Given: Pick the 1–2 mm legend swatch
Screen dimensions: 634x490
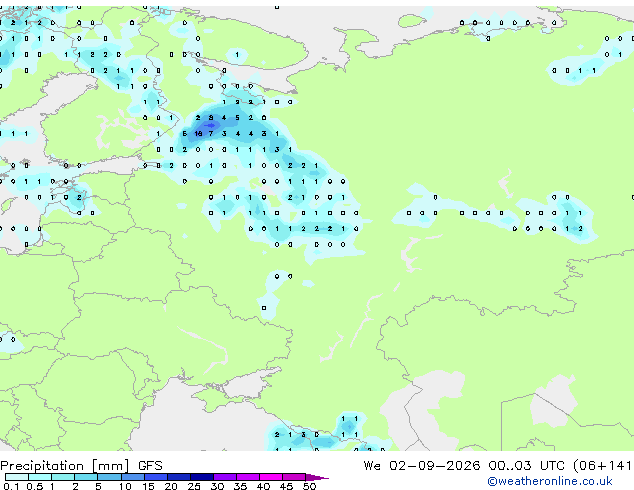Looking at the screenshot, I should pyautogui.click(x=63, y=477).
